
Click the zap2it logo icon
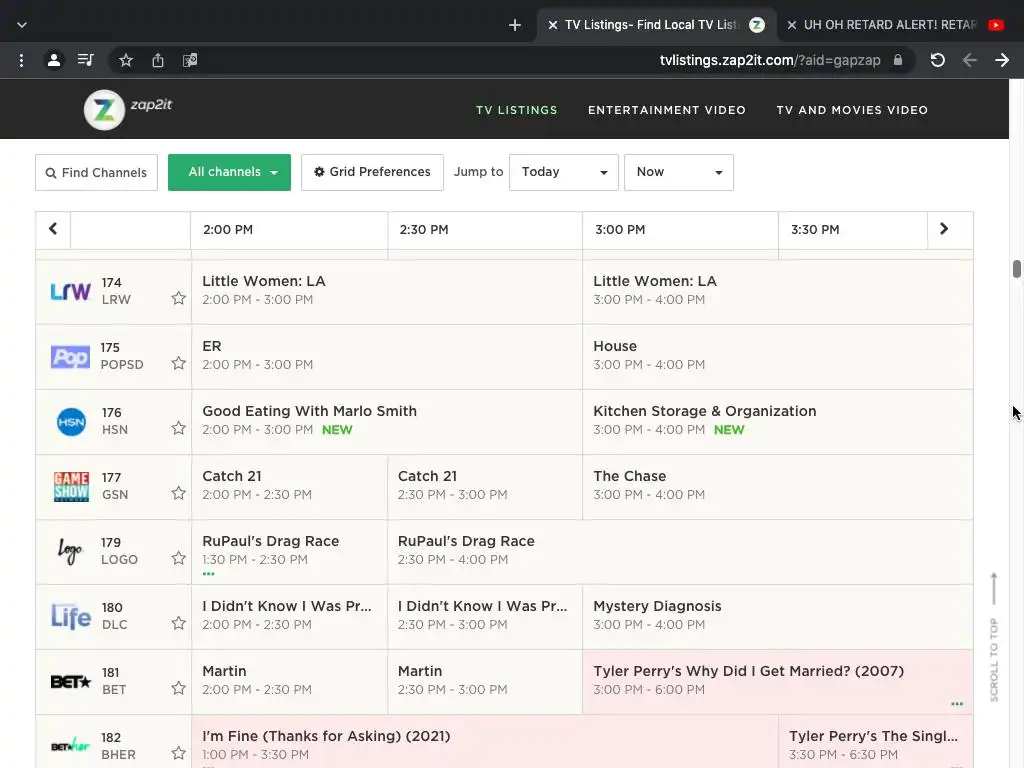tap(104, 110)
